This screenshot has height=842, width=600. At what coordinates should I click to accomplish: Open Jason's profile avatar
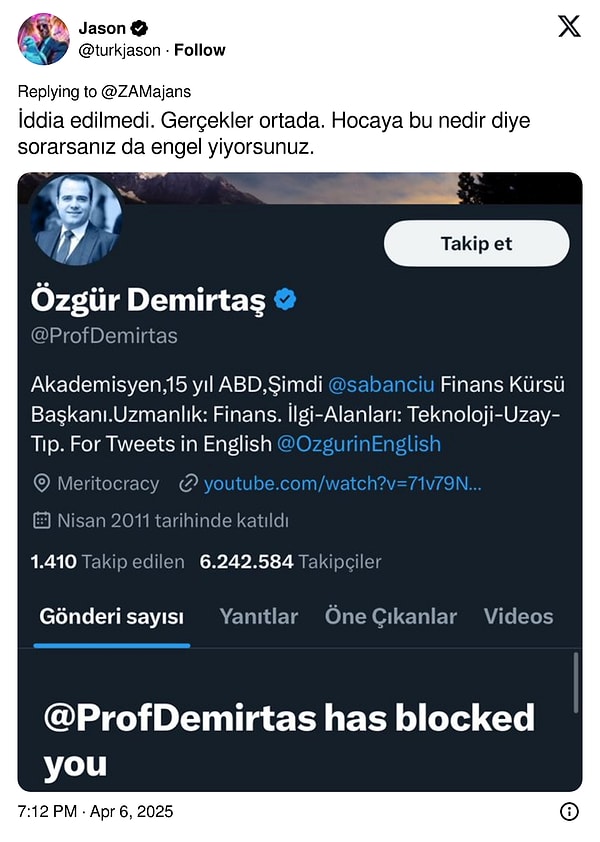[x=43, y=39]
